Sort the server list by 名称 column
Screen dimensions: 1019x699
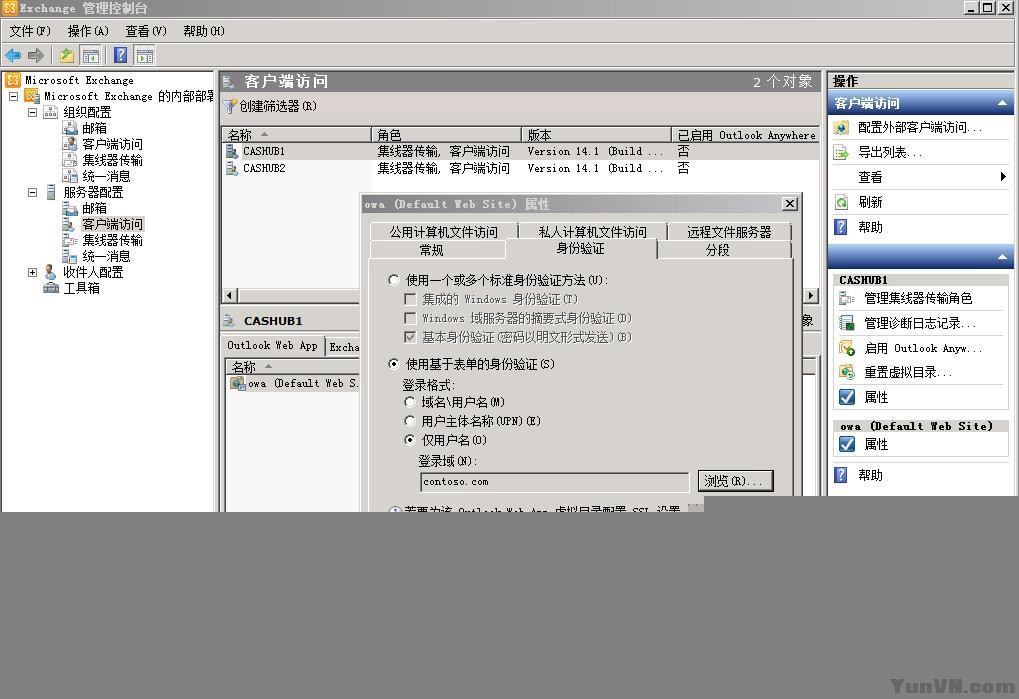[296, 134]
